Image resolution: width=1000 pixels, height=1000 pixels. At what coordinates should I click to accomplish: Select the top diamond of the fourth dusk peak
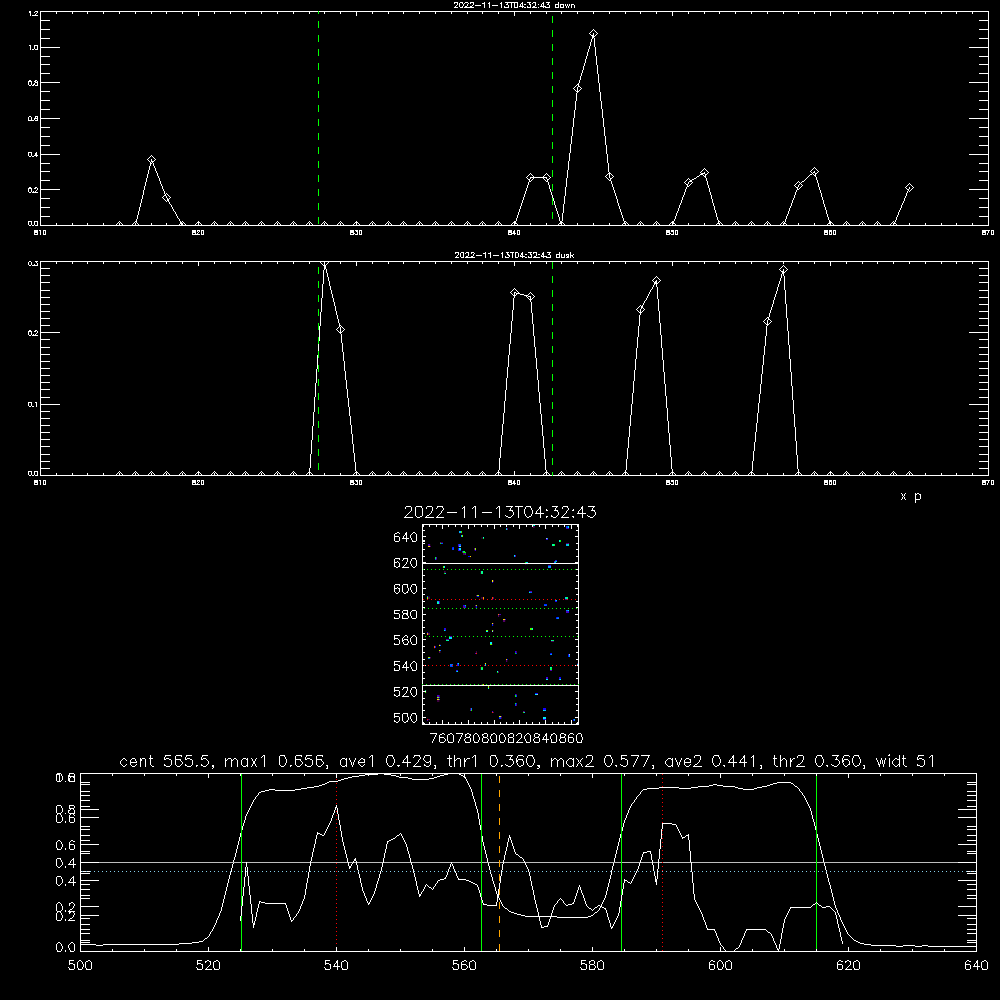(x=783, y=270)
